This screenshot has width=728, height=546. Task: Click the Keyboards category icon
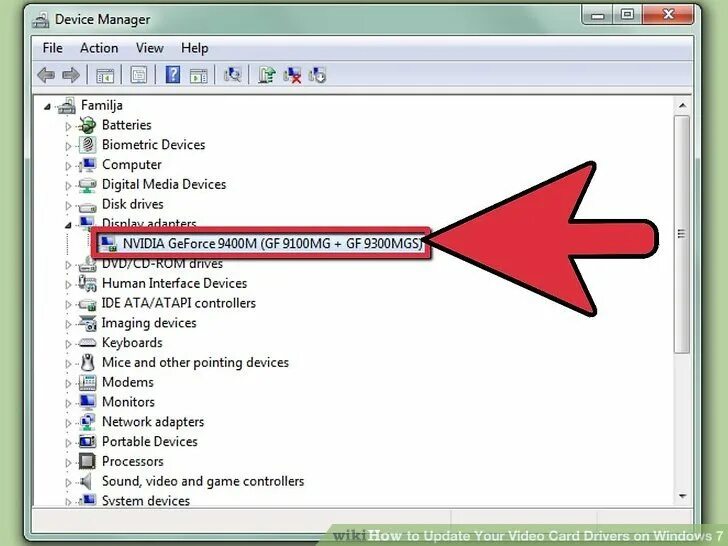tap(87, 343)
